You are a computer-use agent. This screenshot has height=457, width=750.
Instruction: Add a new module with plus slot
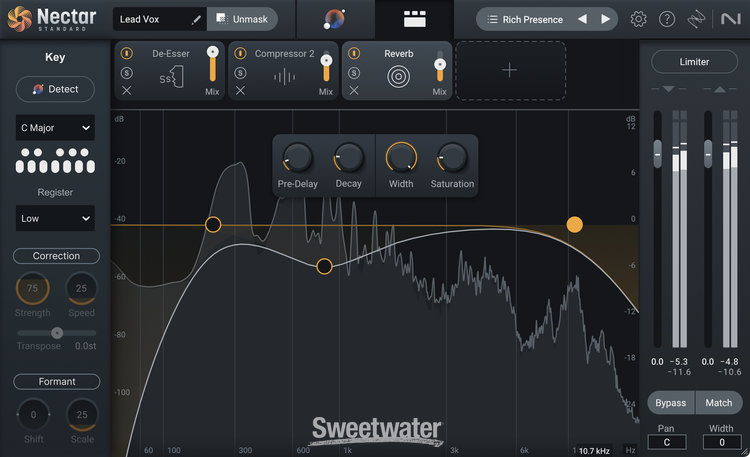[510, 70]
